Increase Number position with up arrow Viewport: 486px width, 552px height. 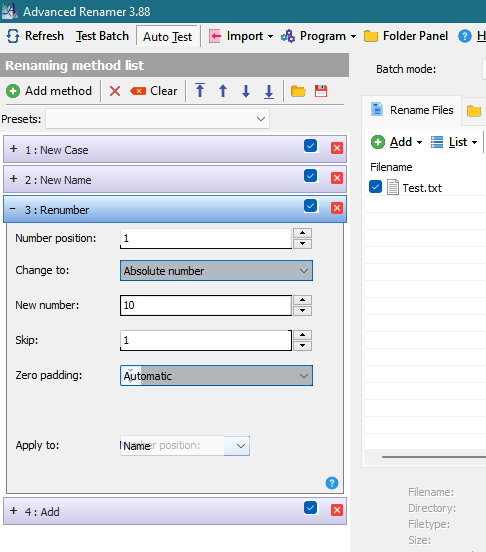point(302,233)
